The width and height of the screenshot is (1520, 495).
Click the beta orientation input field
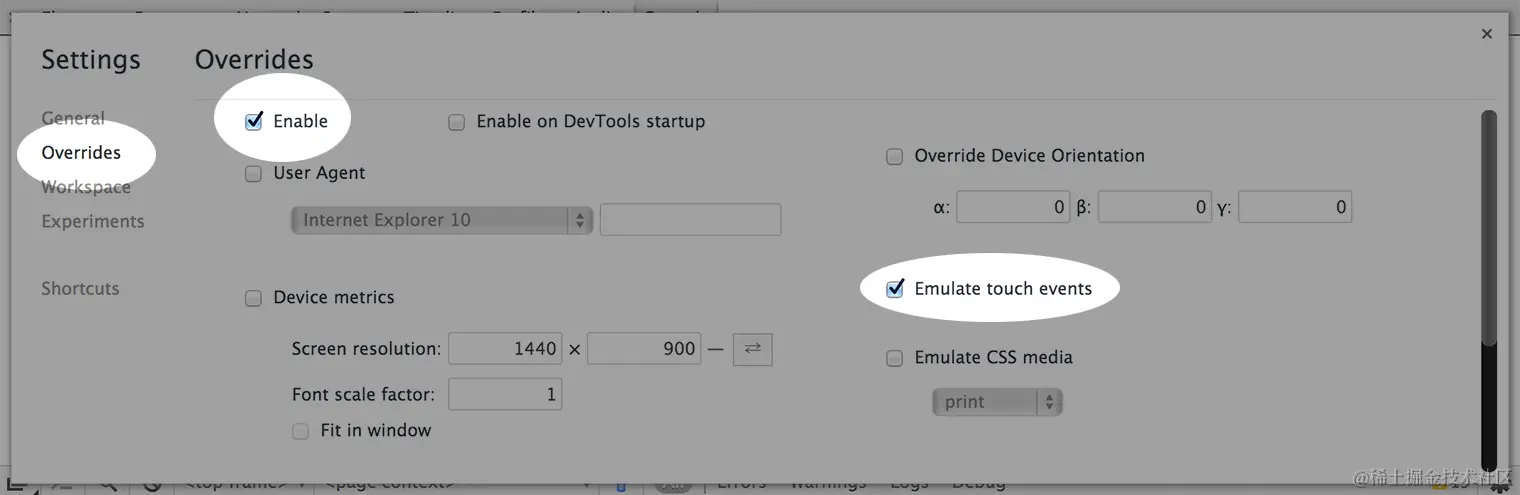1154,208
